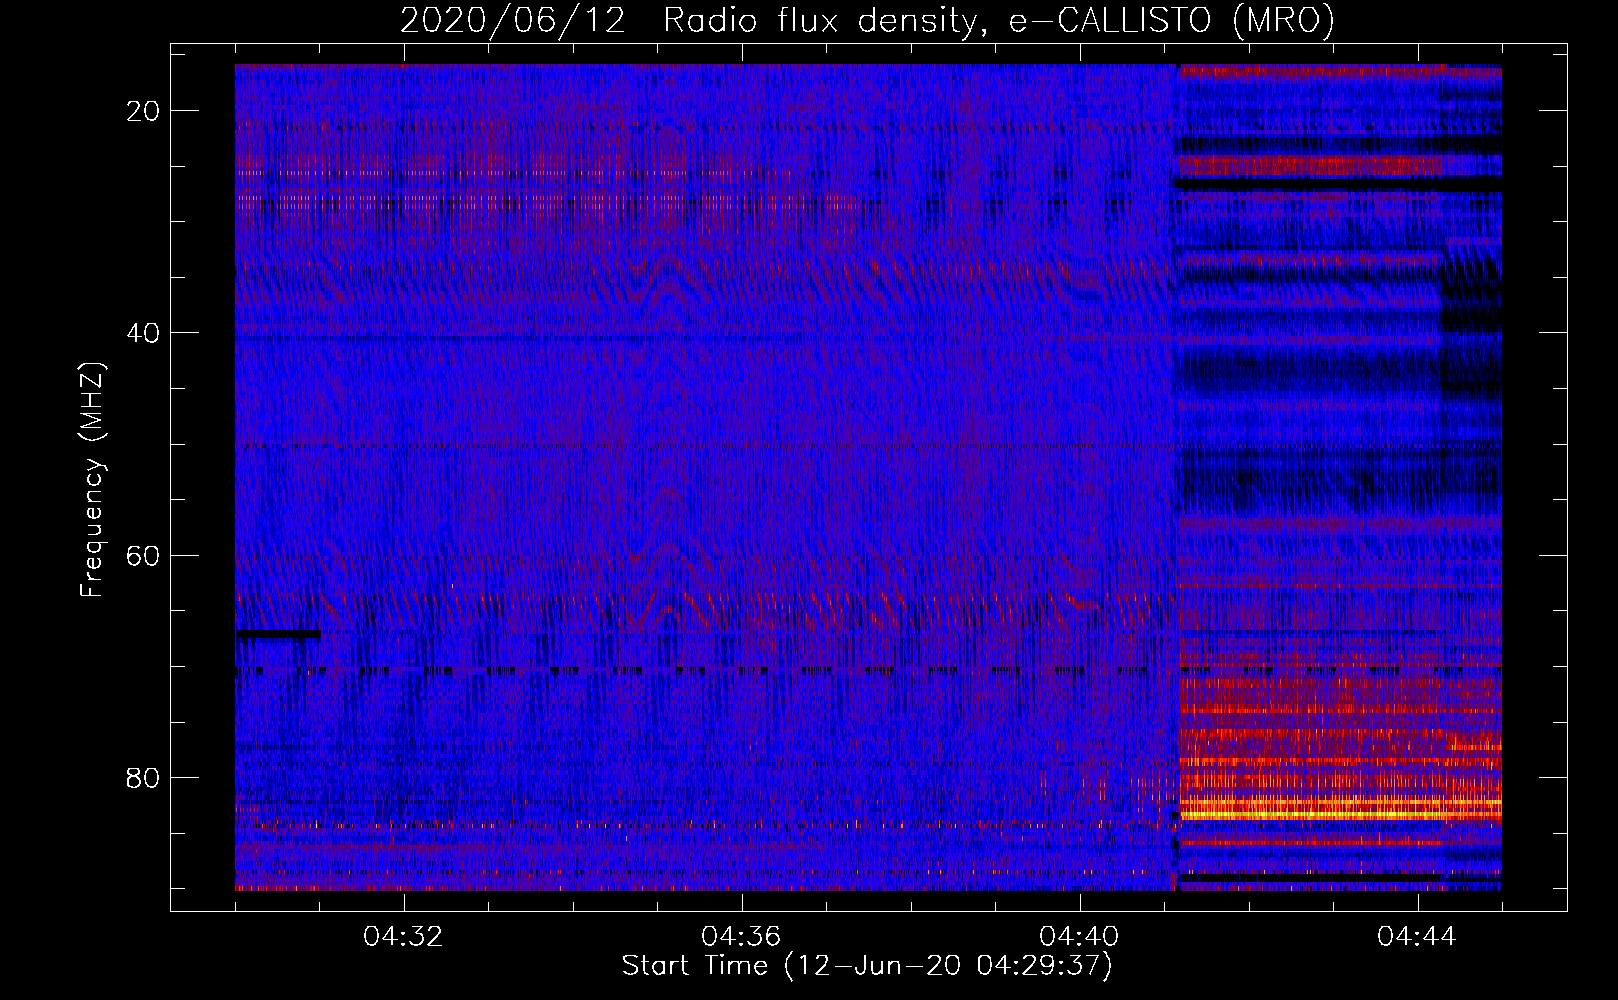Click the 'Start Time (12-Jun-20 04:29:37)' label
Image resolution: width=1618 pixels, height=1000 pixels.
tap(867, 966)
